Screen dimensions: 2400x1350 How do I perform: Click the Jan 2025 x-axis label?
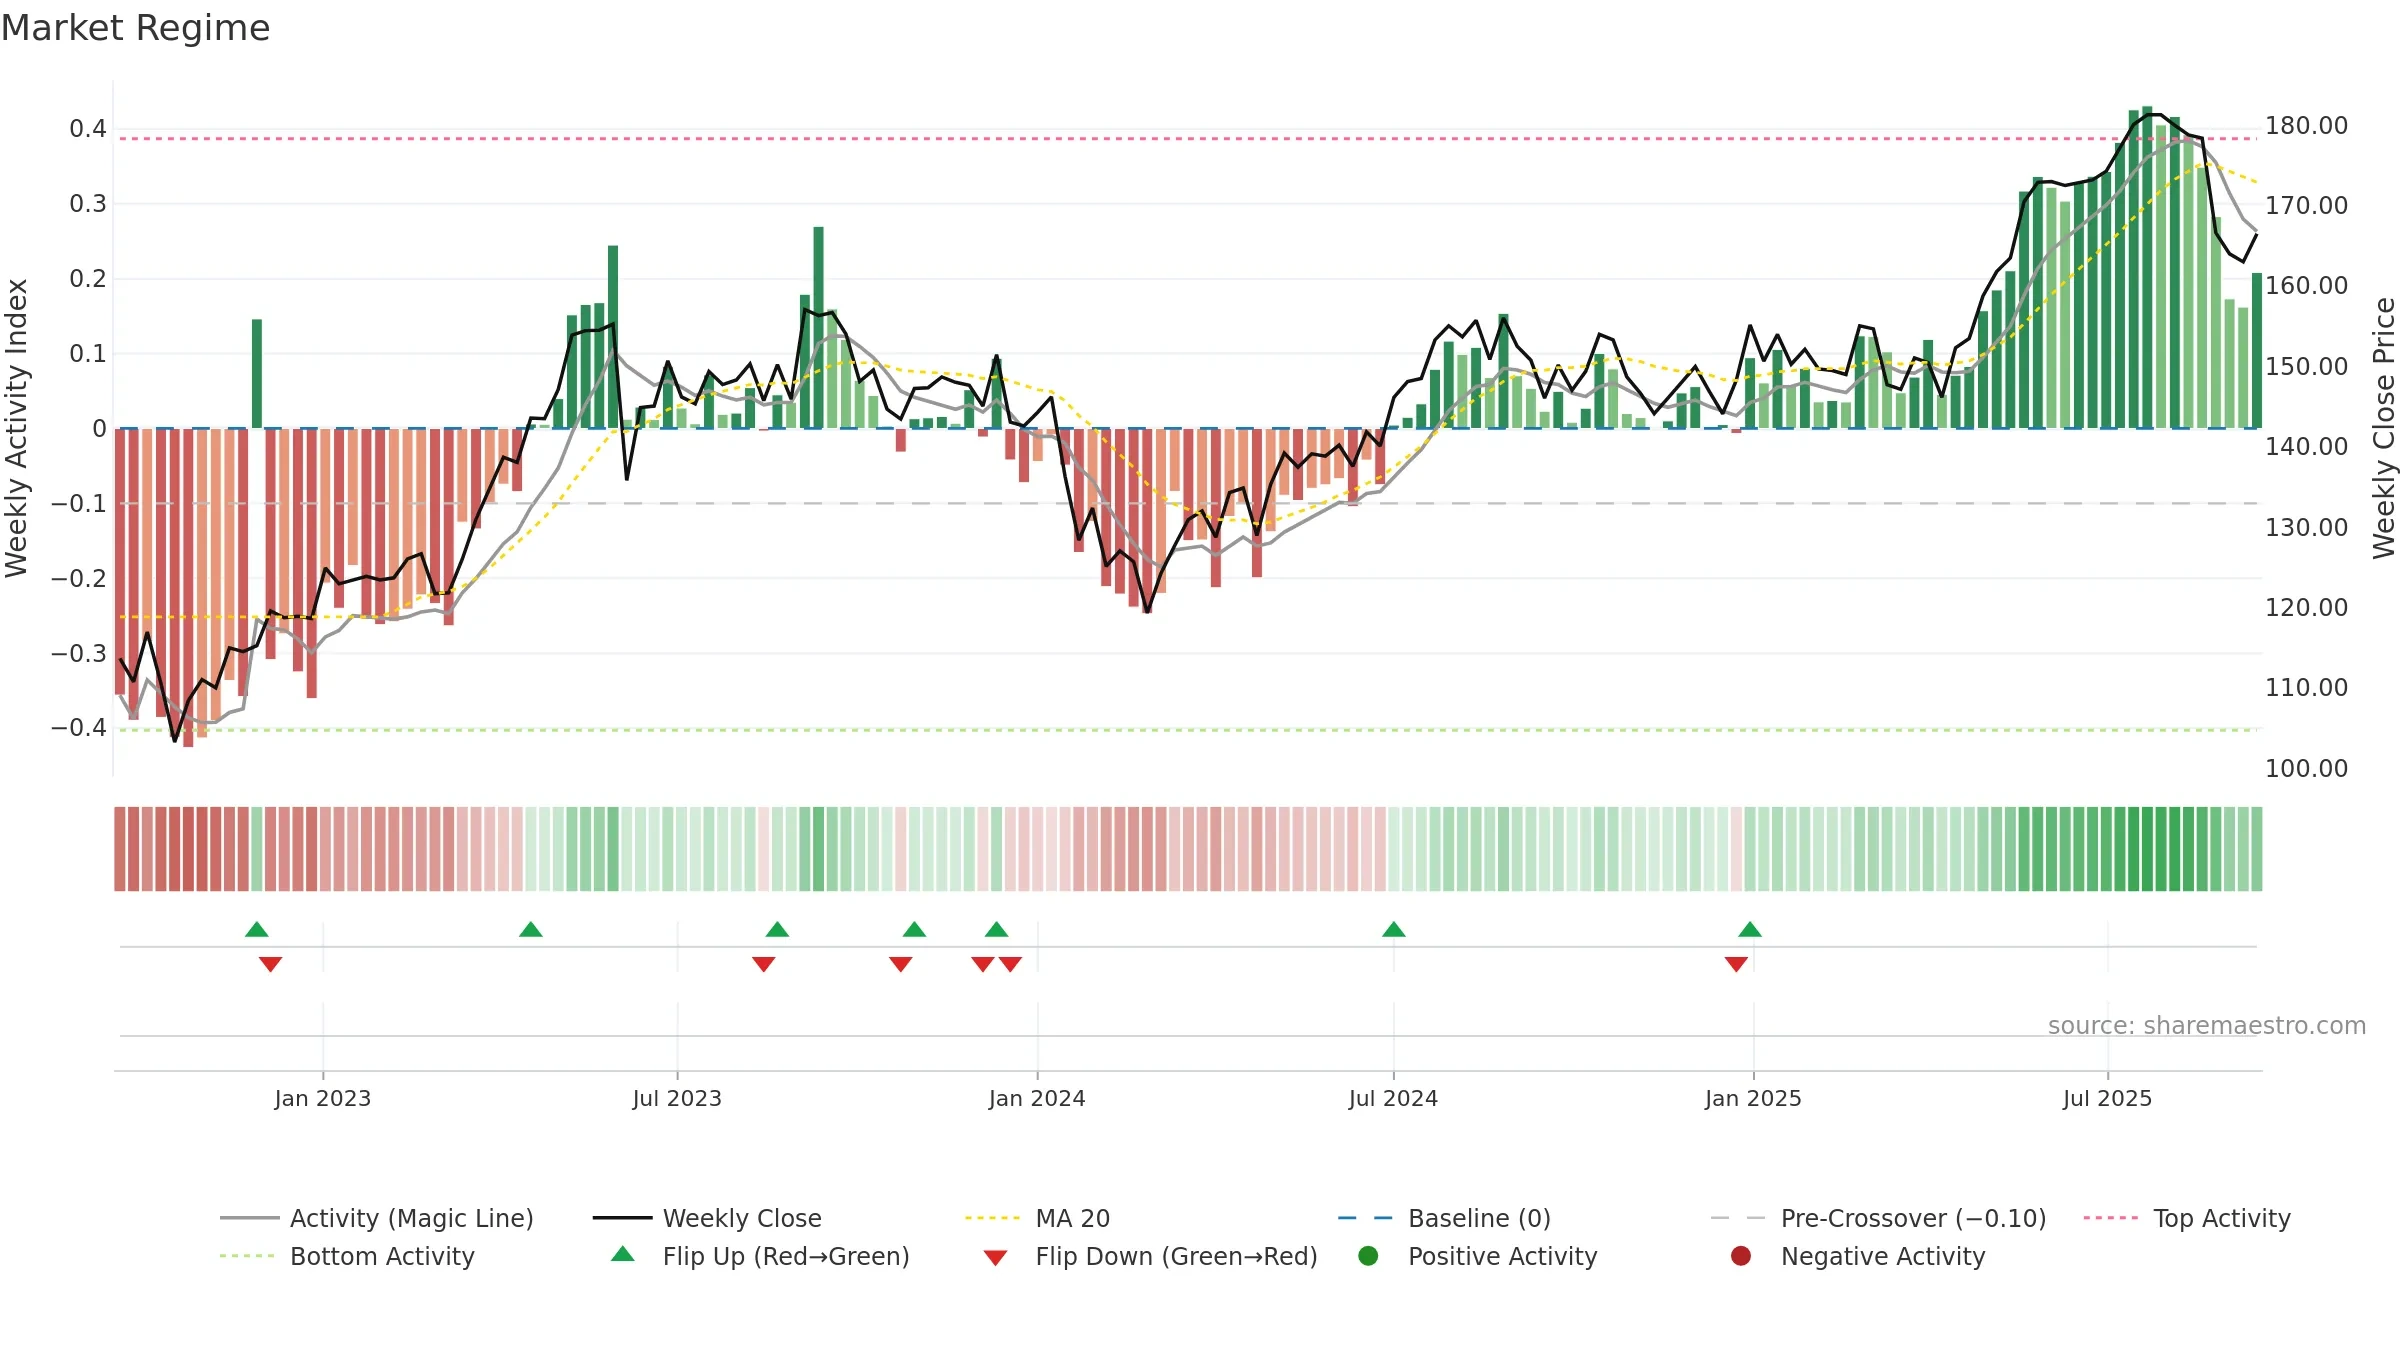pos(1753,1099)
